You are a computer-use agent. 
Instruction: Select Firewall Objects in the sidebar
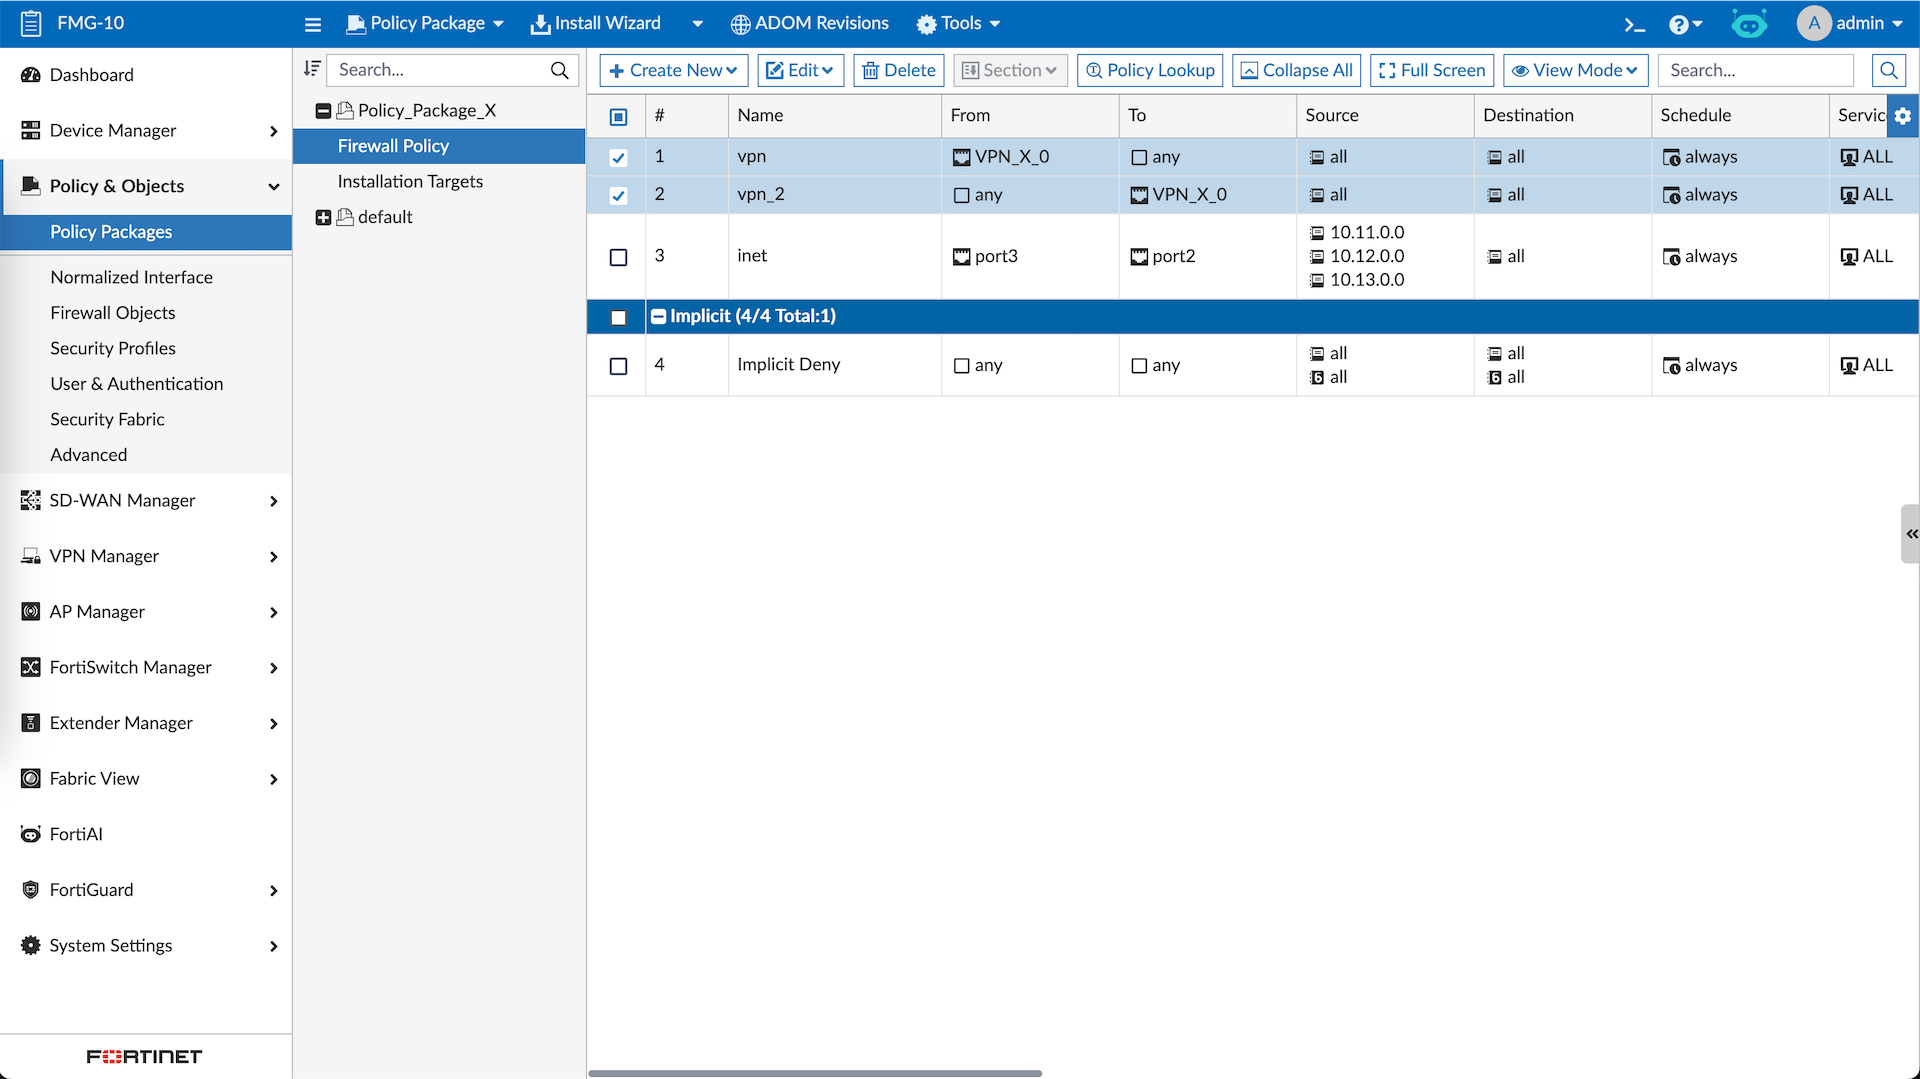(x=113, y=313)
